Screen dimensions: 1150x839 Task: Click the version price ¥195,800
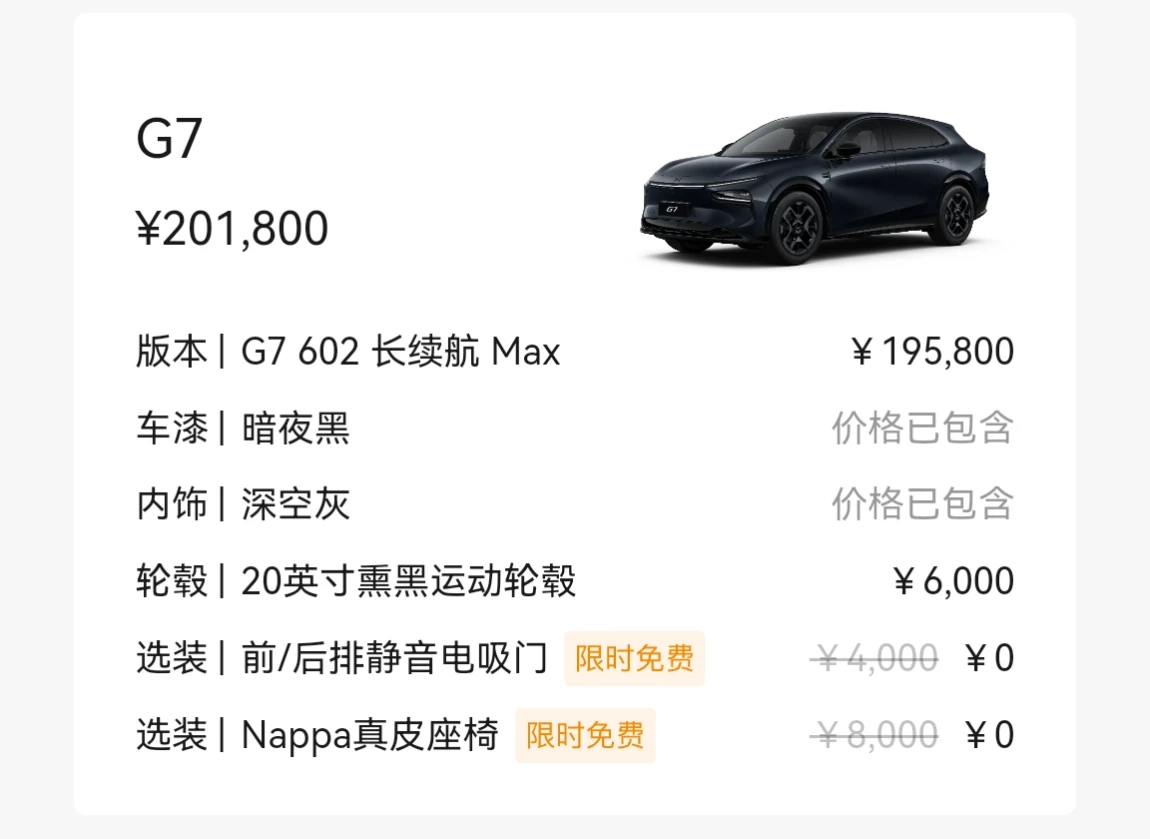933,351
